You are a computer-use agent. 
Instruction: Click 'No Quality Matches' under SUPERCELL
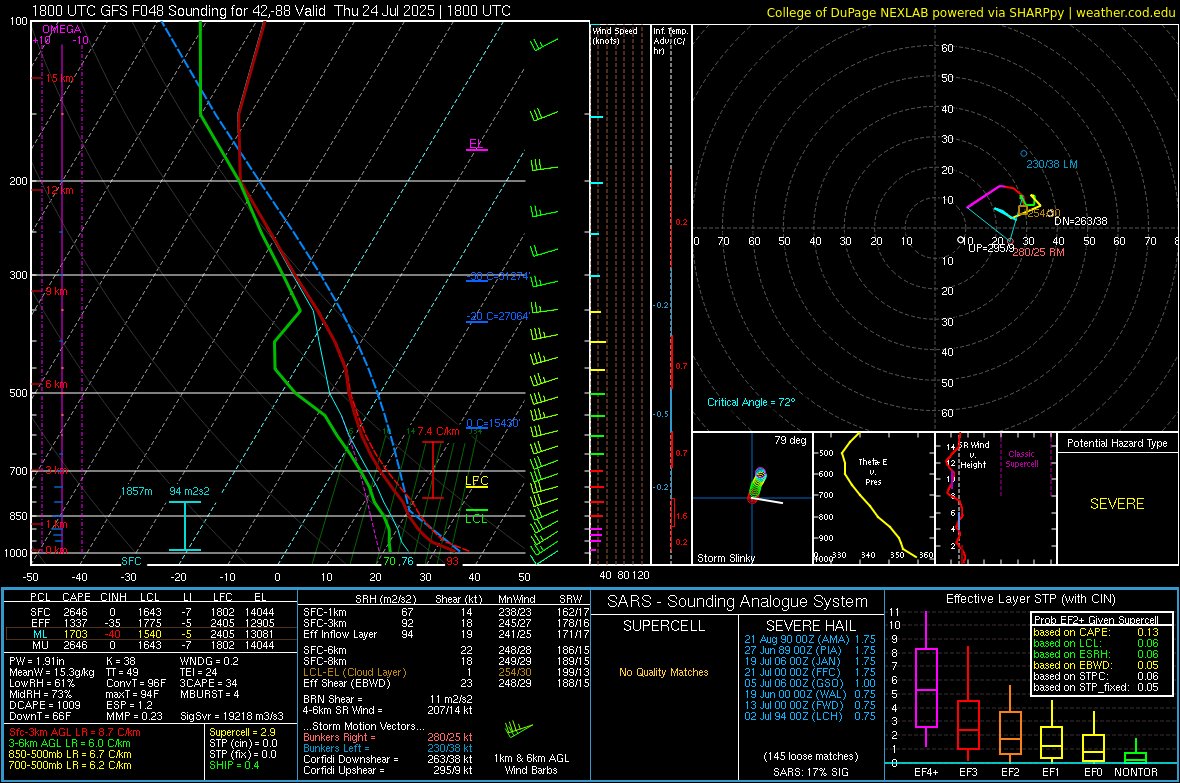(664, 672)
